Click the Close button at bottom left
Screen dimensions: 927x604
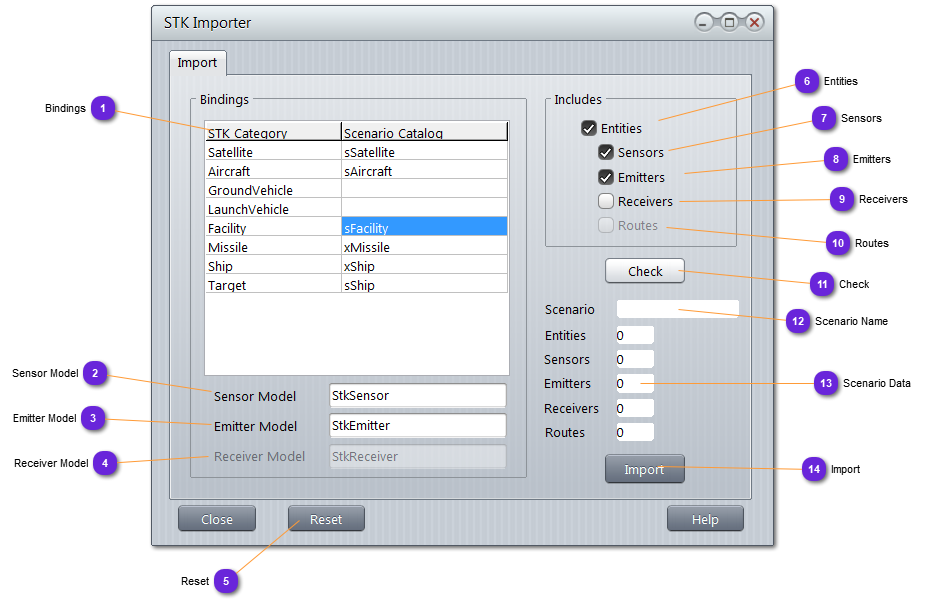click(x=217, y=519)
